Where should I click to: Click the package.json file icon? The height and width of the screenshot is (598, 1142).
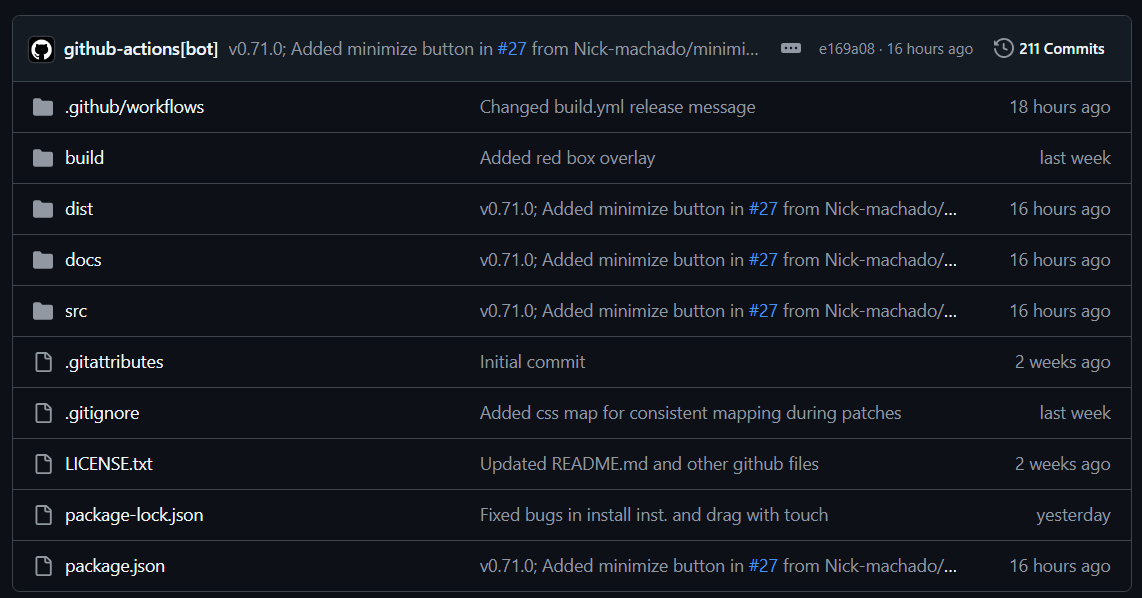44,566
